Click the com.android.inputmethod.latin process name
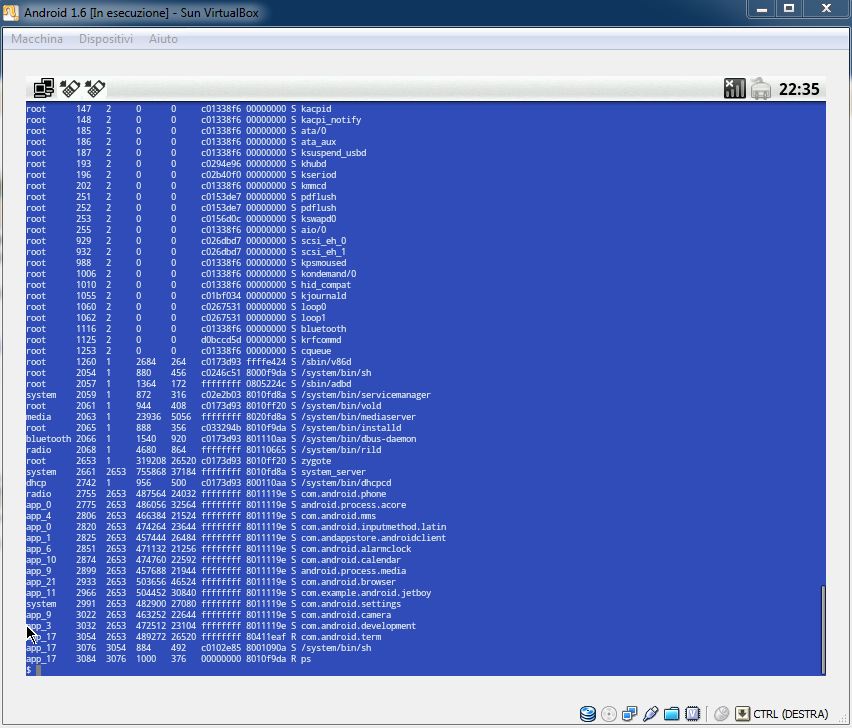This screenshot has height=728, width=852. click(373, 527)
